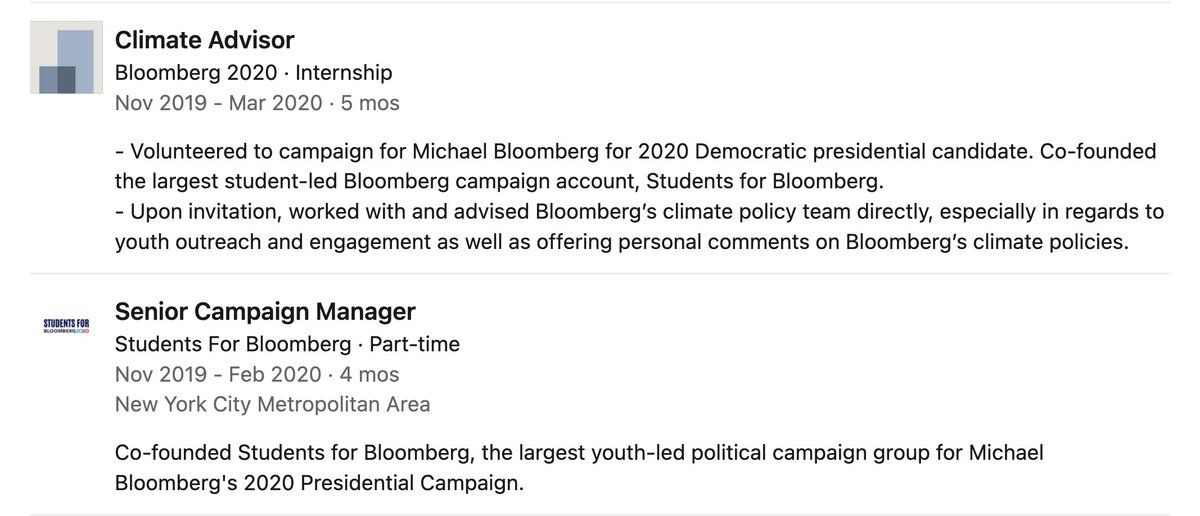
Task: Click the New York City Metropolitan Area location
Action: point(272,405)
